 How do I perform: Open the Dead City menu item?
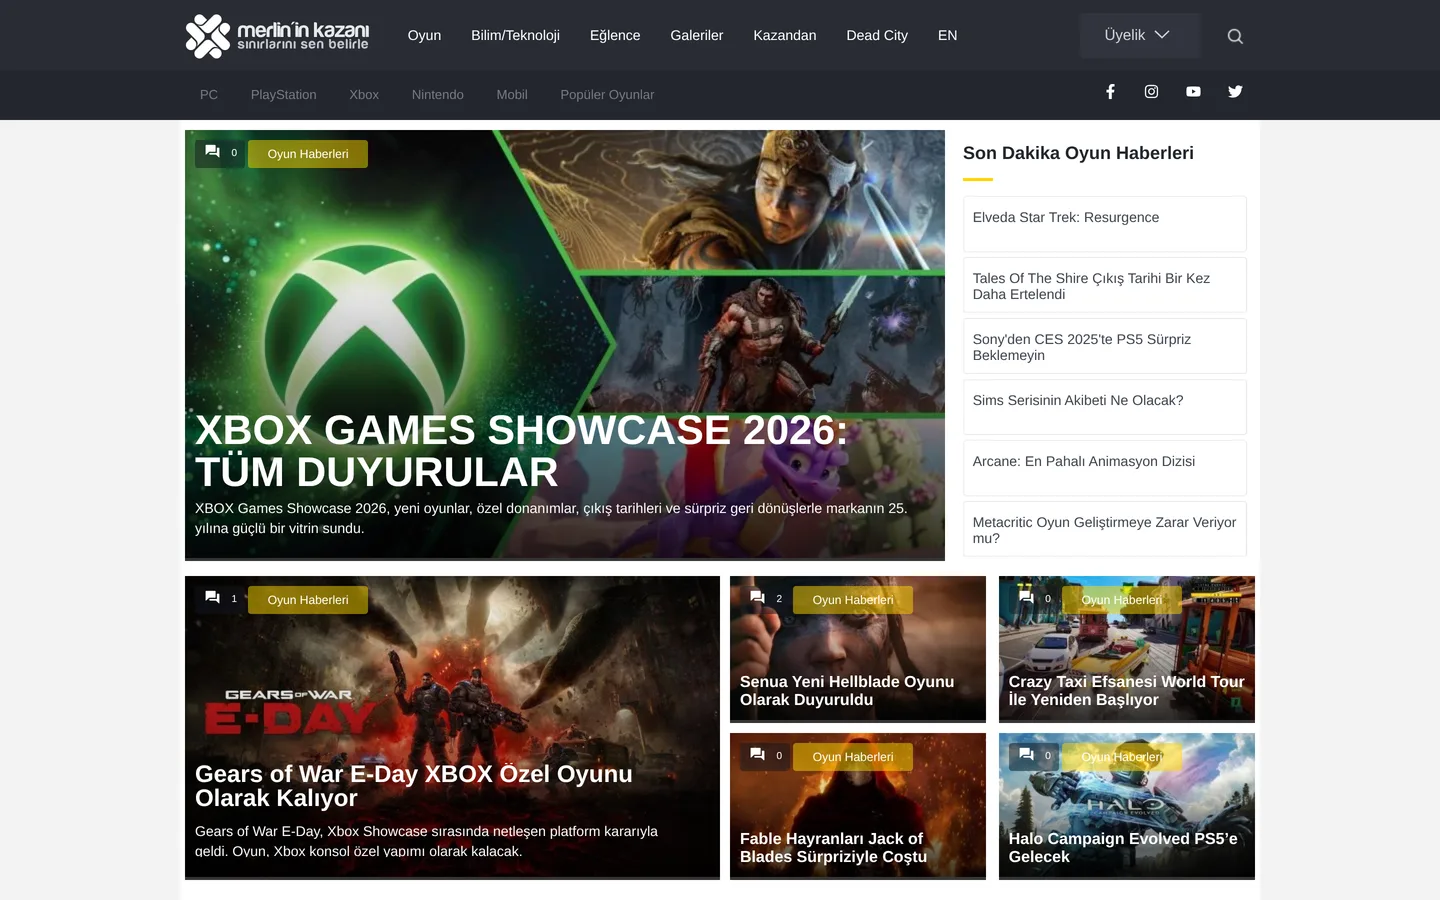[877, 36]
